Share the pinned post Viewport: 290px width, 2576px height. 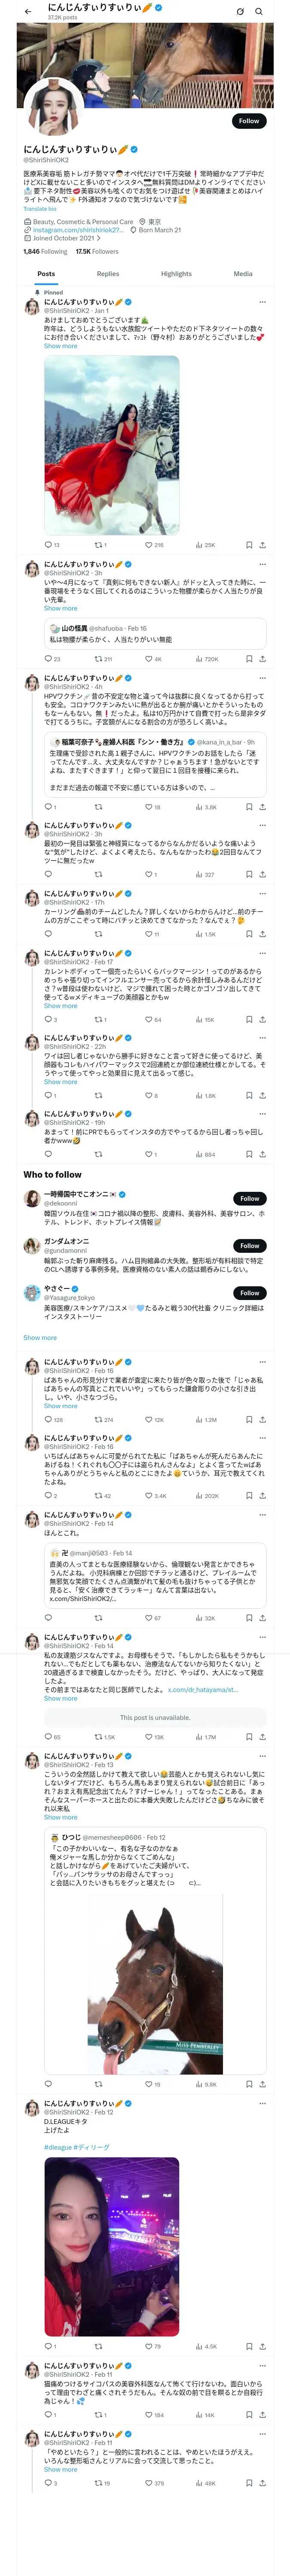(x=263, y=545)
